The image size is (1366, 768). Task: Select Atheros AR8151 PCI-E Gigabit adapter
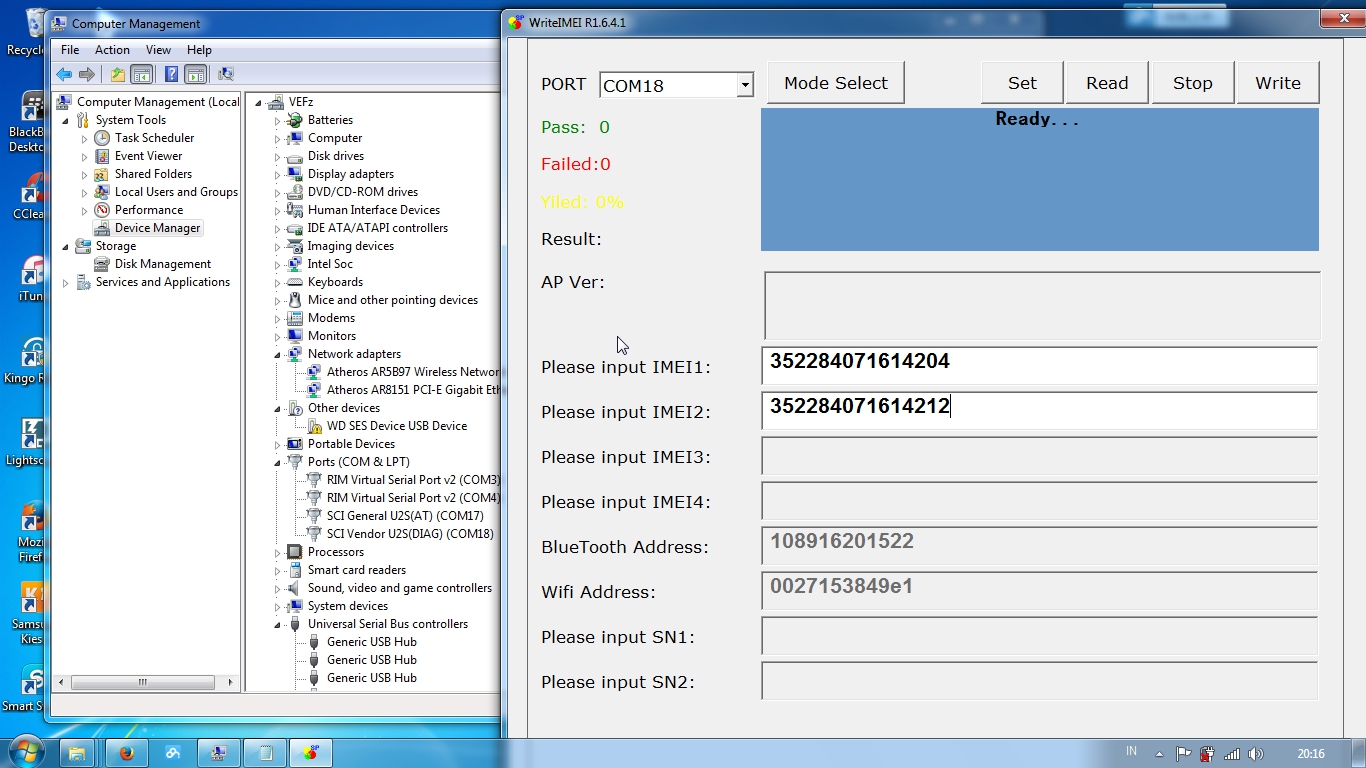point(413,390)
